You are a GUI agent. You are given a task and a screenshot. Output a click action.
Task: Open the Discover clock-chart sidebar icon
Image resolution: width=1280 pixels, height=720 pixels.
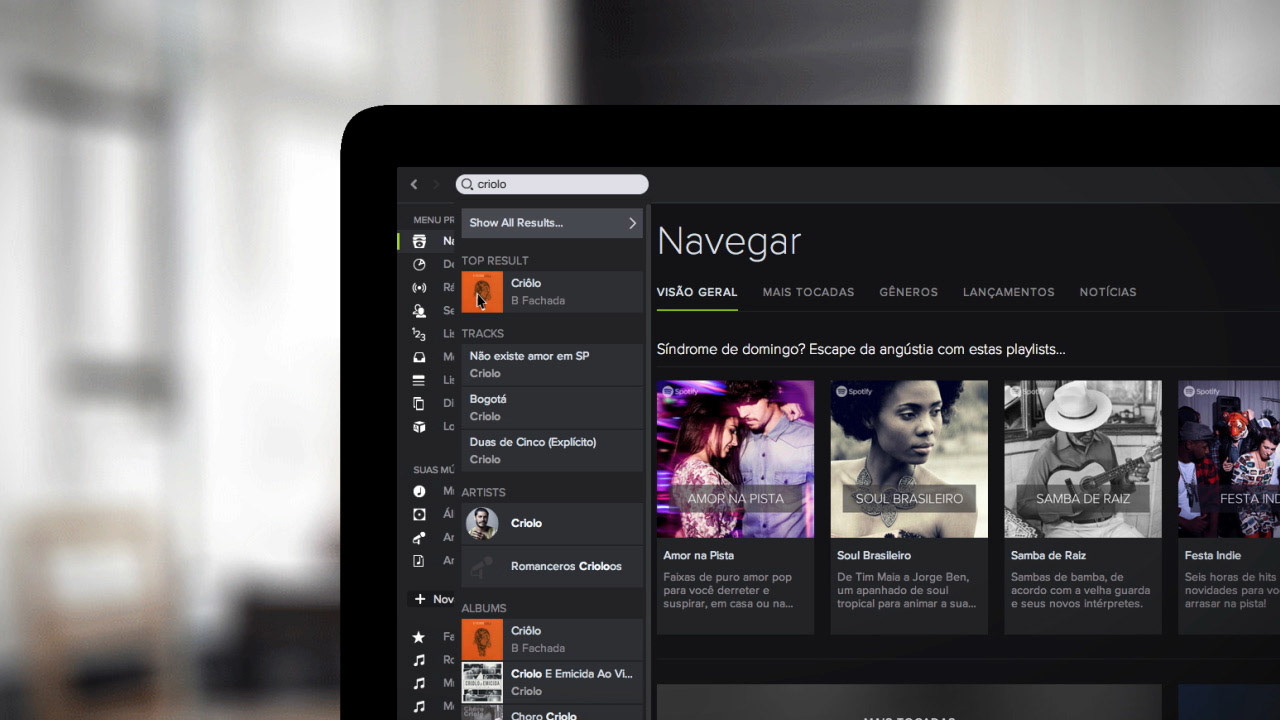coord(419,264)
